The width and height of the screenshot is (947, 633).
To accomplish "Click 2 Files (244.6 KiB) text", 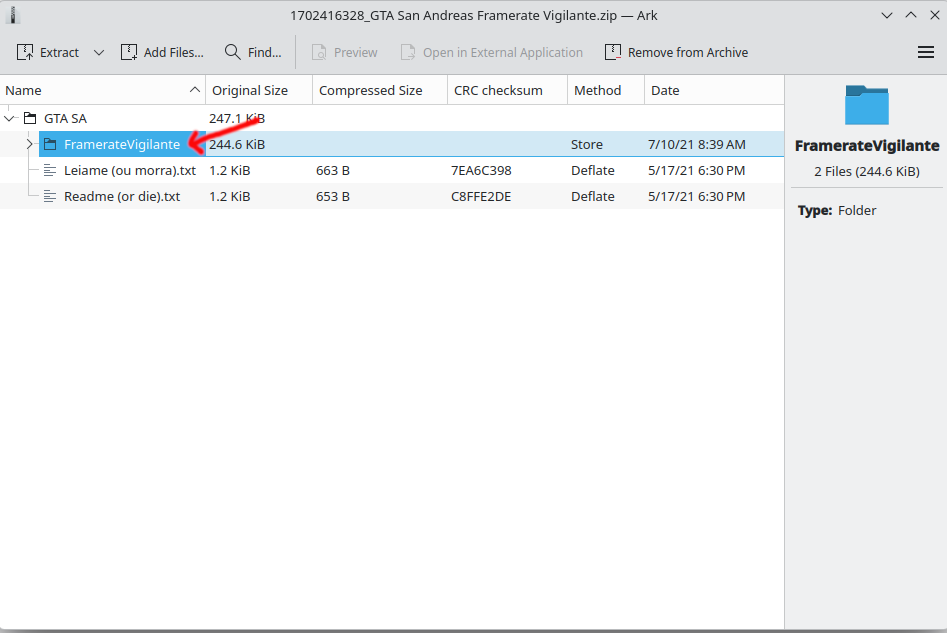I will 867,172.
